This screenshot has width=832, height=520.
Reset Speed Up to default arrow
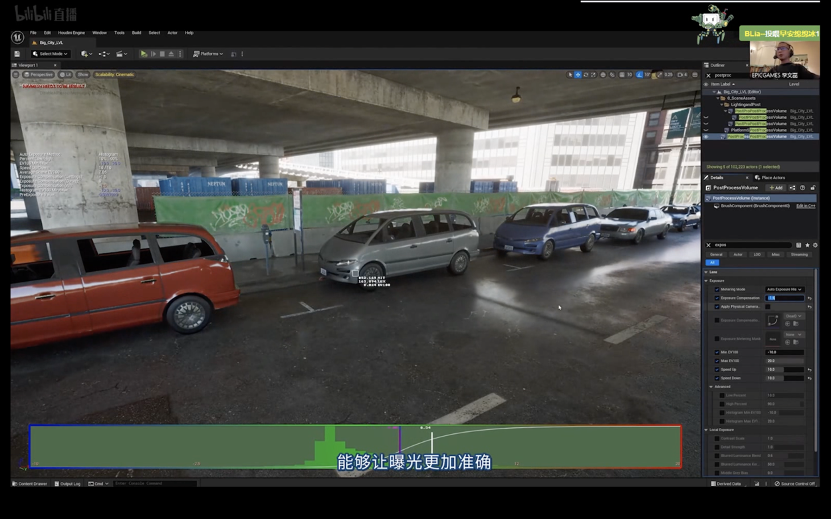pos(810,369)
